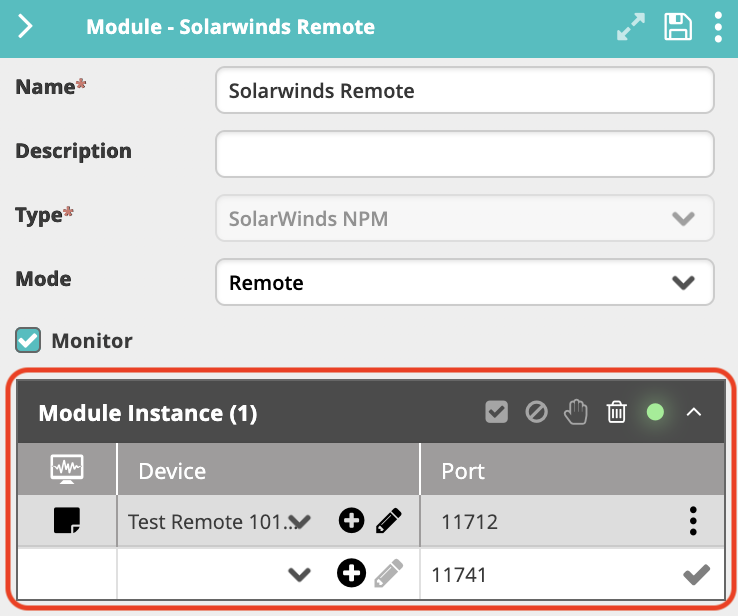Click port value 11712
Viewport: 738px width, 616px height.
click(x=469, y=522)
